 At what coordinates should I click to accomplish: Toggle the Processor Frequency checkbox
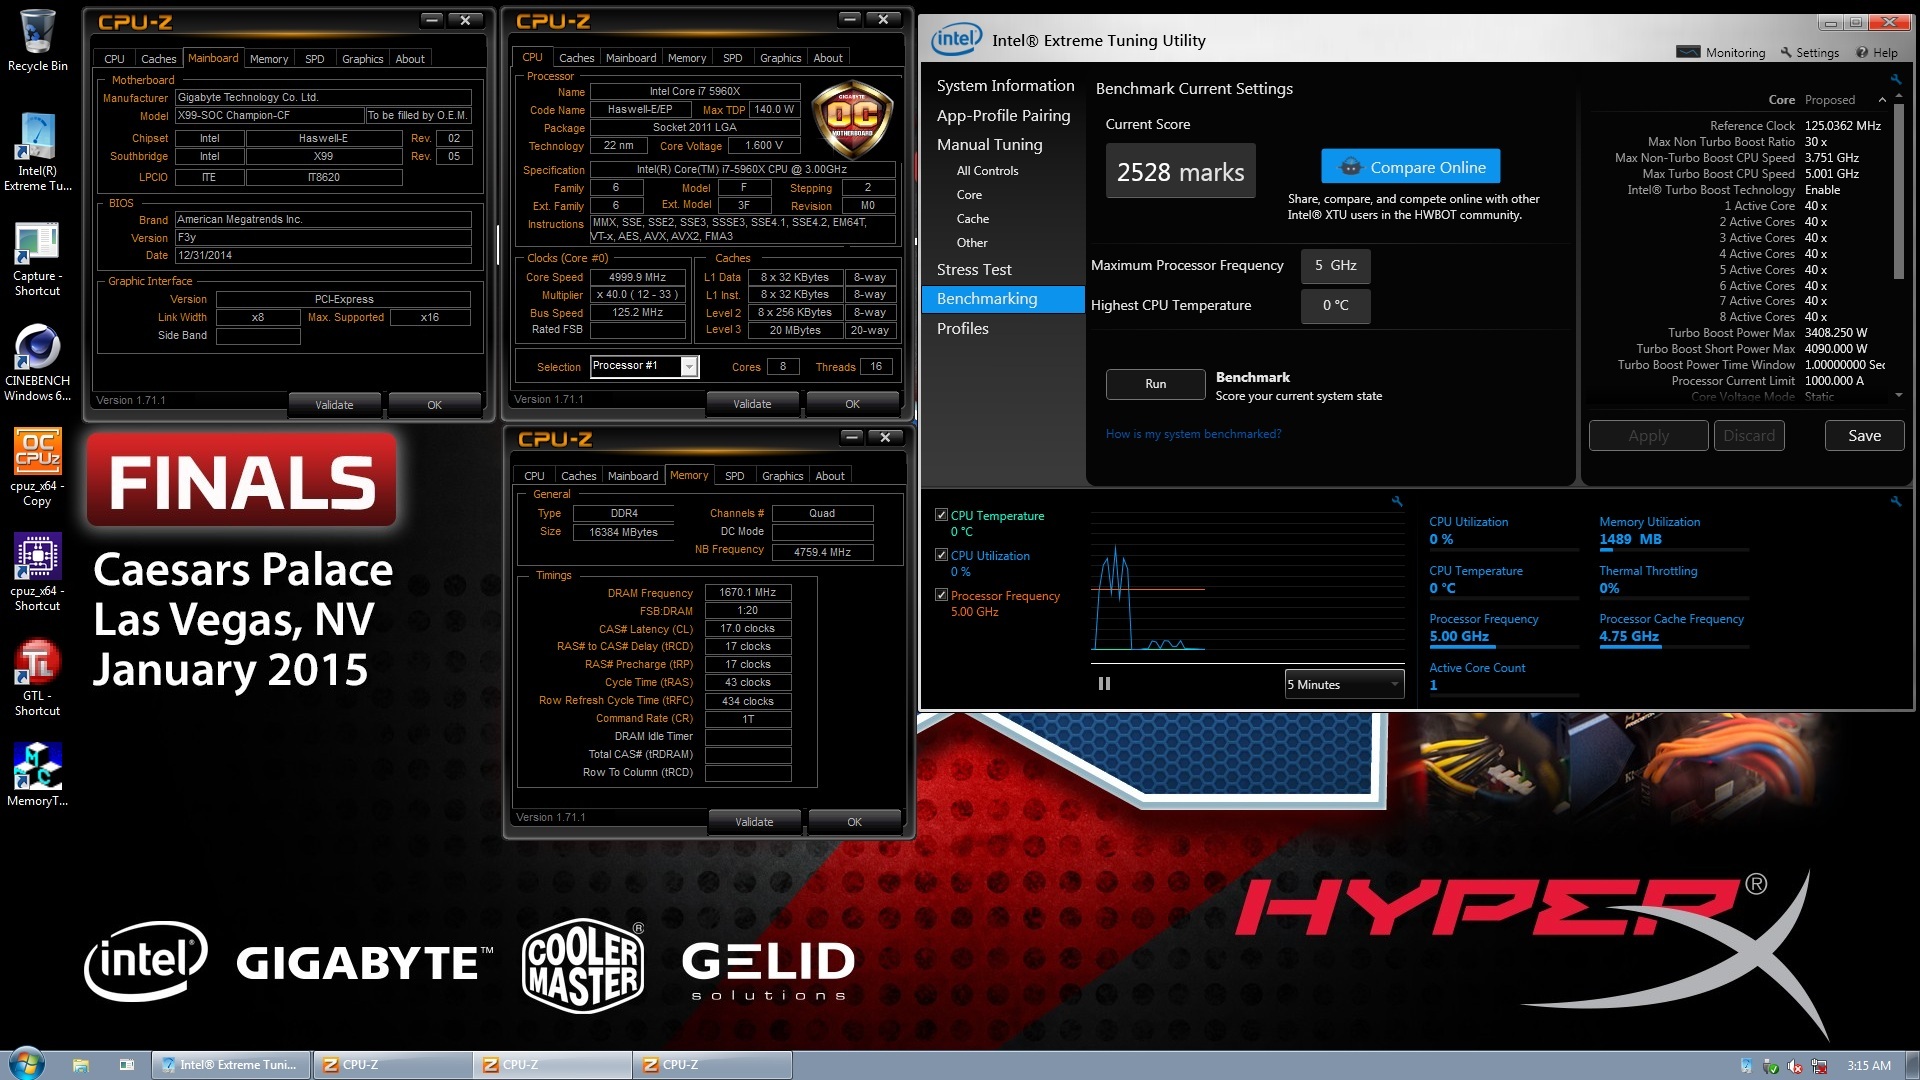click(x=941, y=595)
